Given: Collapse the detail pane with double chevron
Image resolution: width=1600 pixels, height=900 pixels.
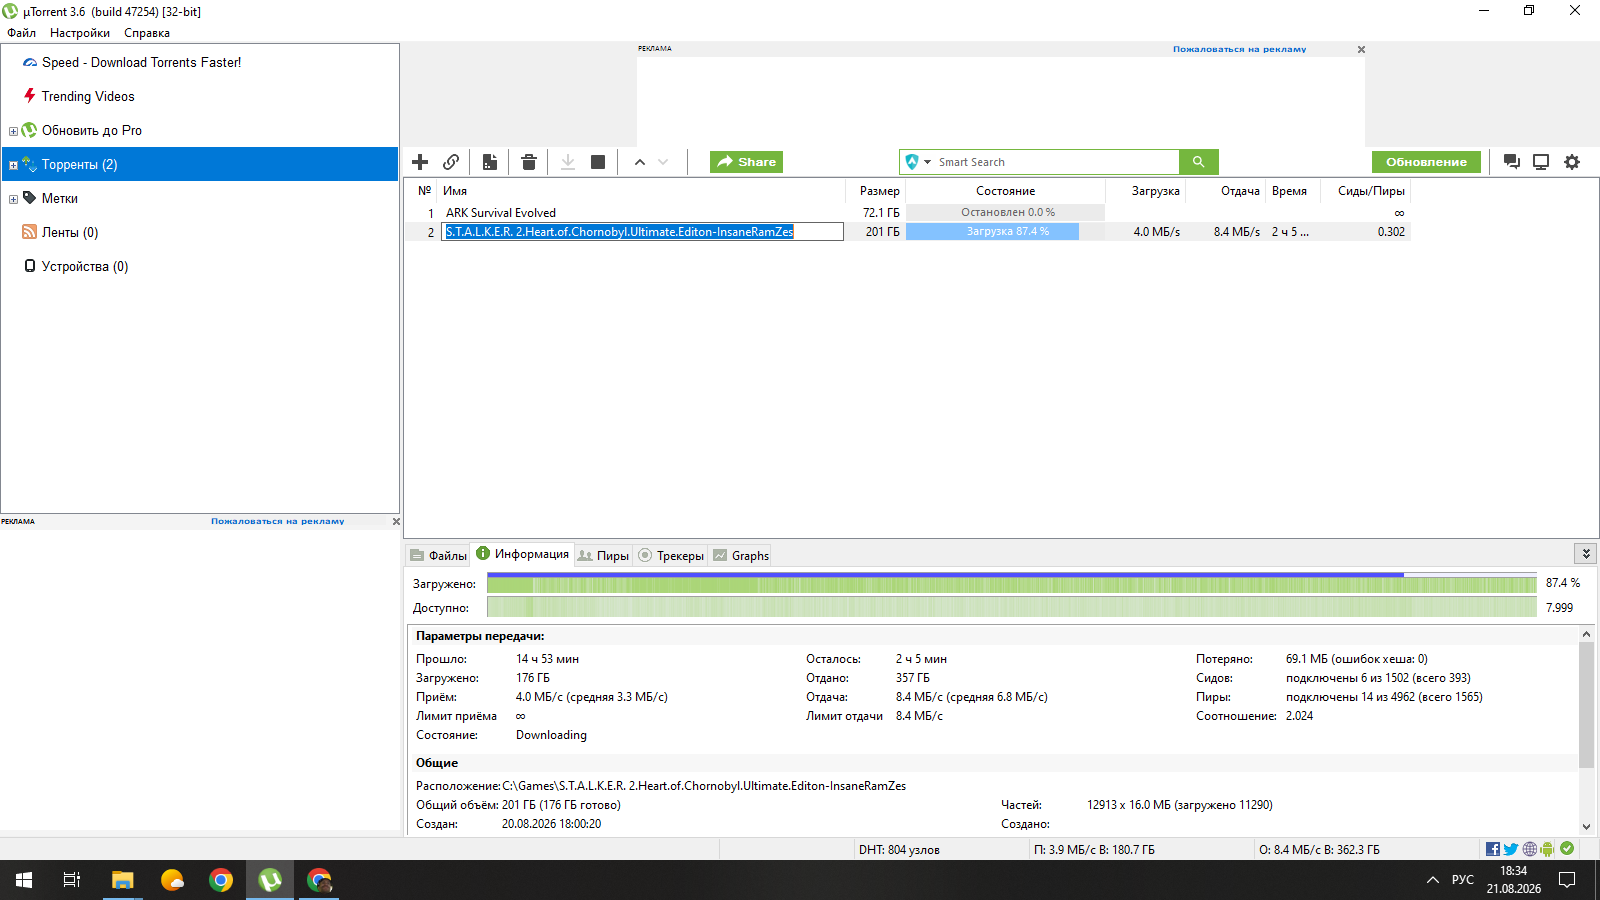Looking at the screenshot, I should click(1586, 554).
